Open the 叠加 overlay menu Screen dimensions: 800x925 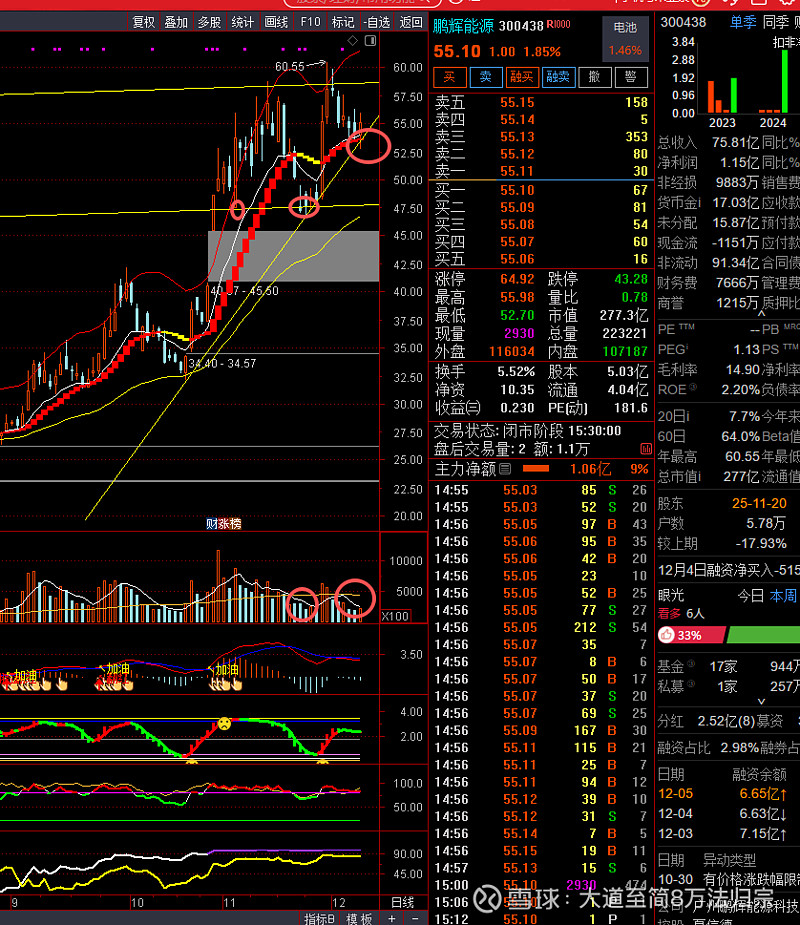pyautogui.click(x=176, y=22)
